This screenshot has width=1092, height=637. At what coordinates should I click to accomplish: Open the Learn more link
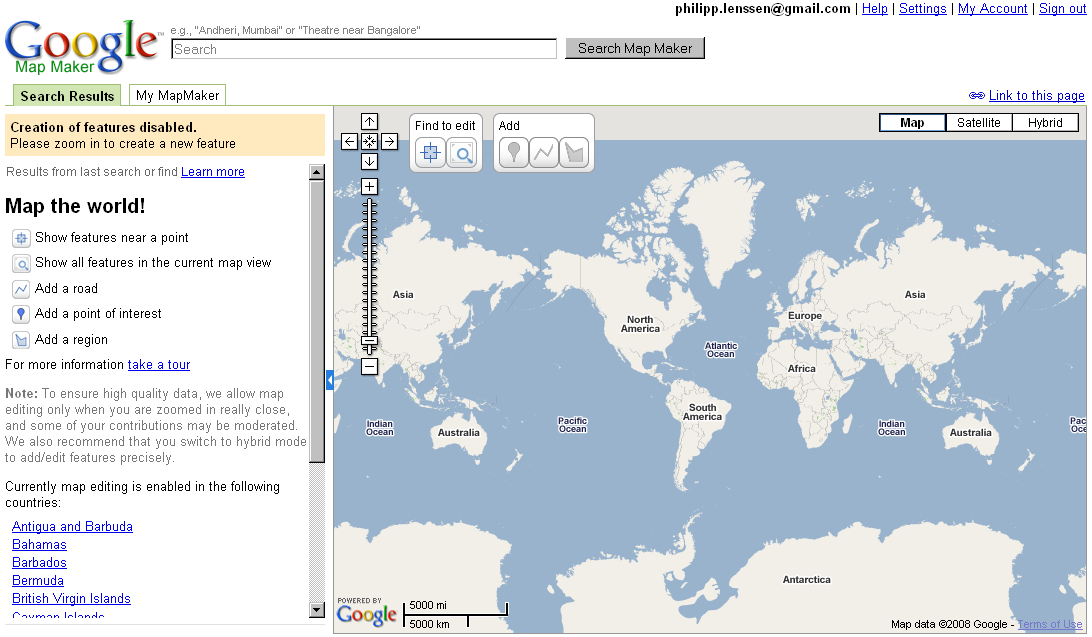coord(212,171)
